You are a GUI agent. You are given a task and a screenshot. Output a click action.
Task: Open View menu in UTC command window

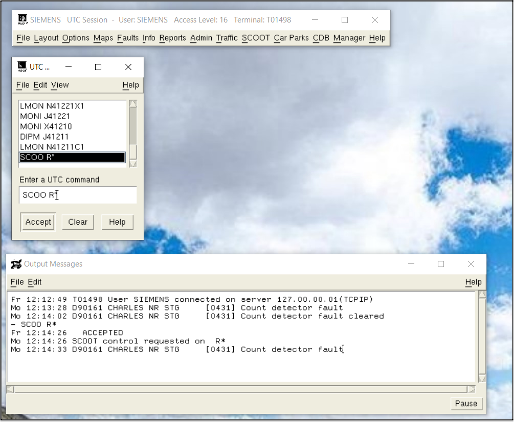click(x=60, y=85)
